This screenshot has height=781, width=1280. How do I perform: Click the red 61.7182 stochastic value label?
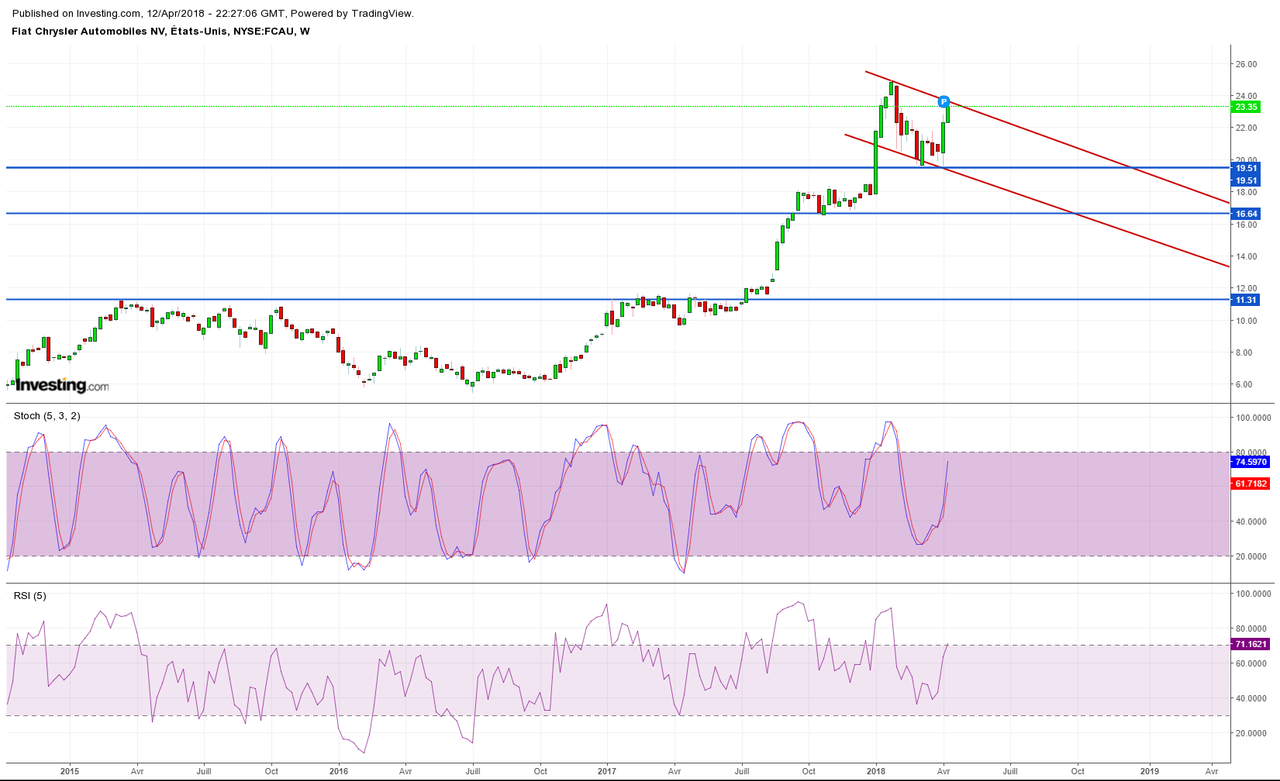click(1250, 483)
